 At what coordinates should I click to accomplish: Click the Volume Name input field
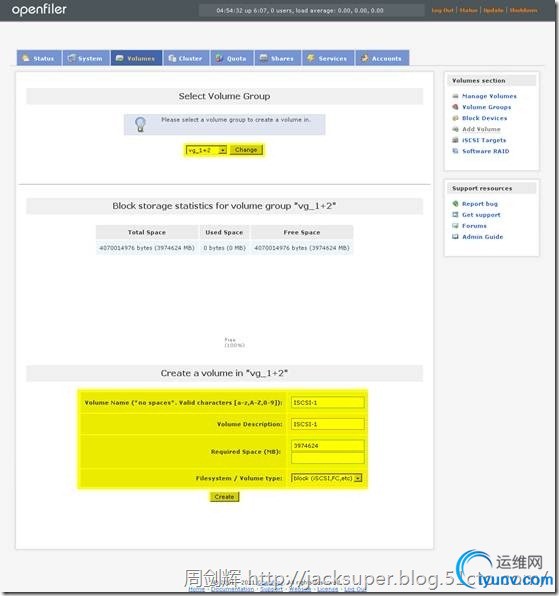coord(328,403)
